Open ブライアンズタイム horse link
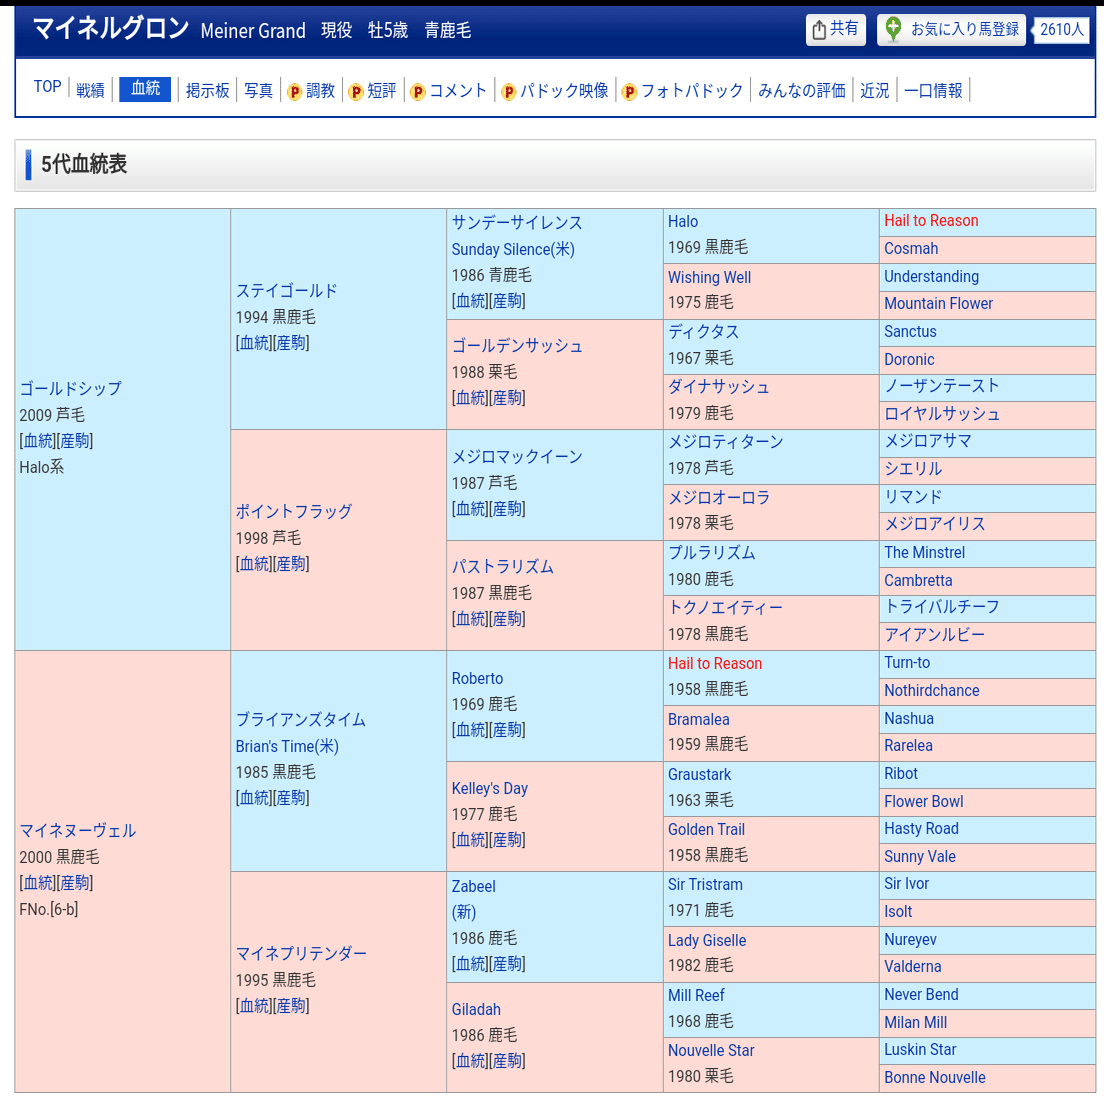The width and height of the screenshot is (1104, 1104). (301, 719)
